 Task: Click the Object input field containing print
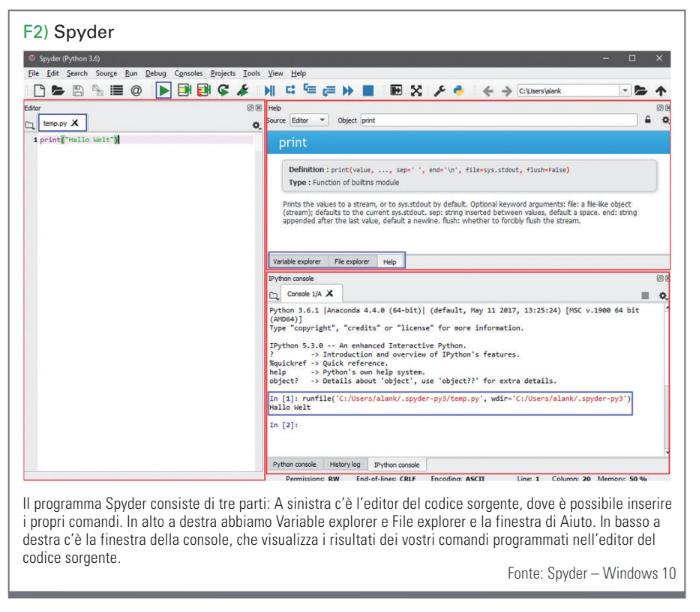point(498,120)
